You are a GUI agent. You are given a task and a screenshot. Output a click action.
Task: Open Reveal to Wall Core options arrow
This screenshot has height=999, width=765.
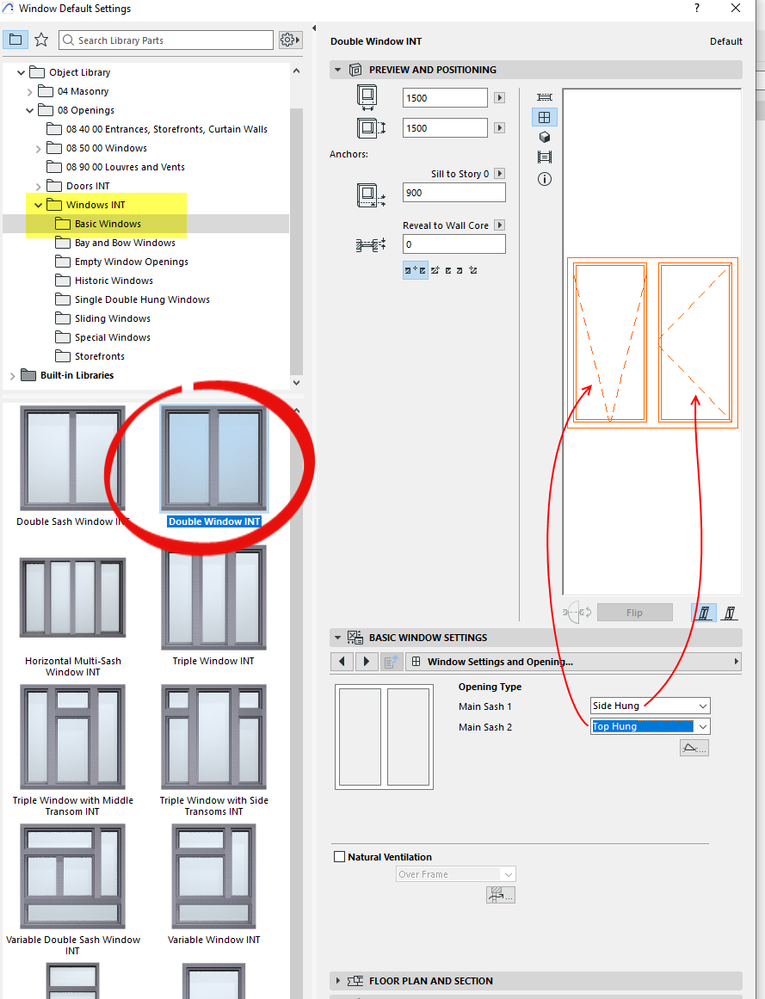(499, 225)
